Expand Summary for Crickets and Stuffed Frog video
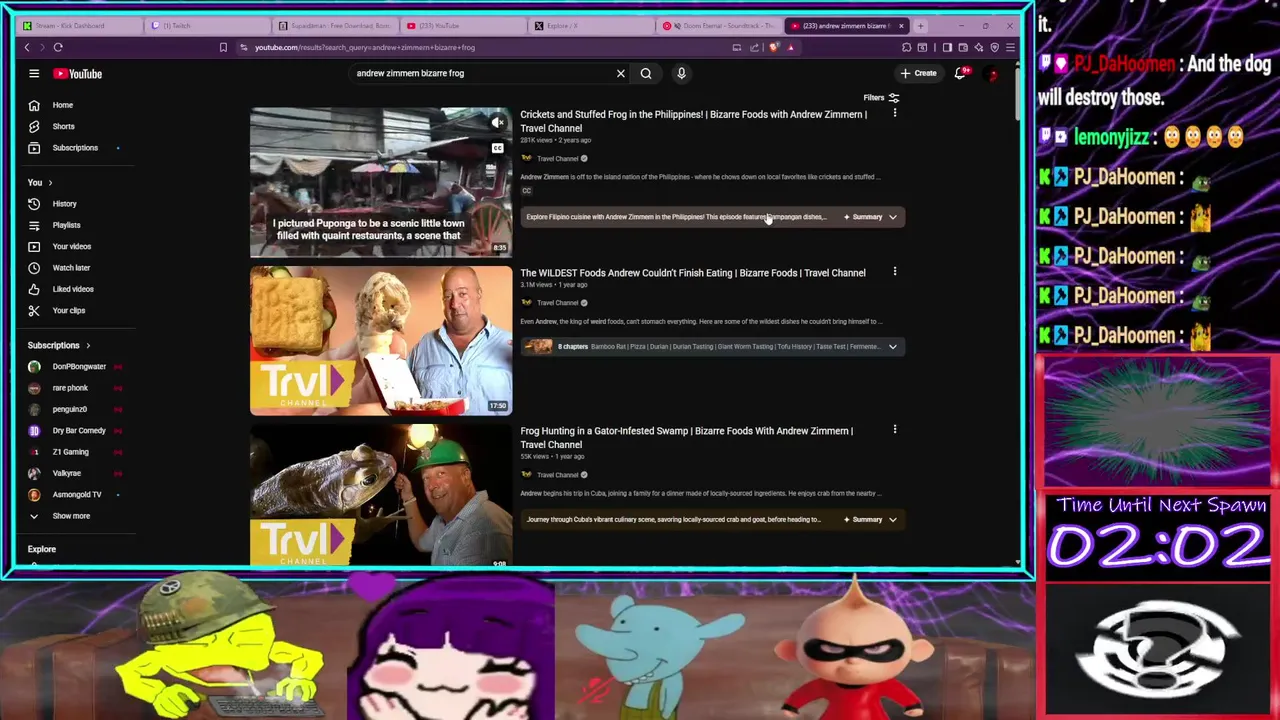1280x720 pixels. [871, 217]
